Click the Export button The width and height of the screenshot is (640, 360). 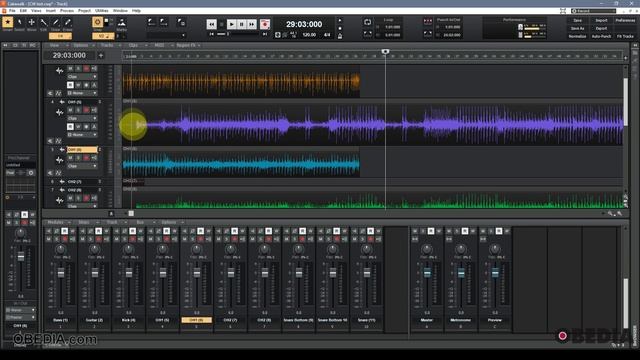(x=601, y=29)
